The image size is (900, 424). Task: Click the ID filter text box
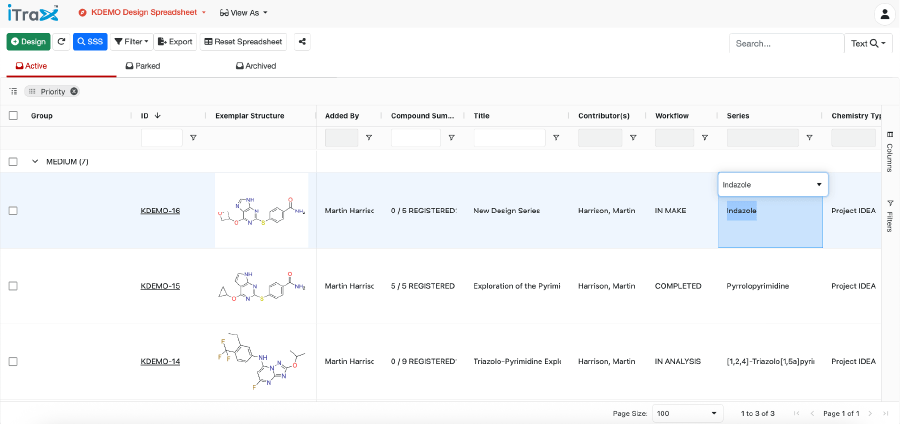coord(162,138)
